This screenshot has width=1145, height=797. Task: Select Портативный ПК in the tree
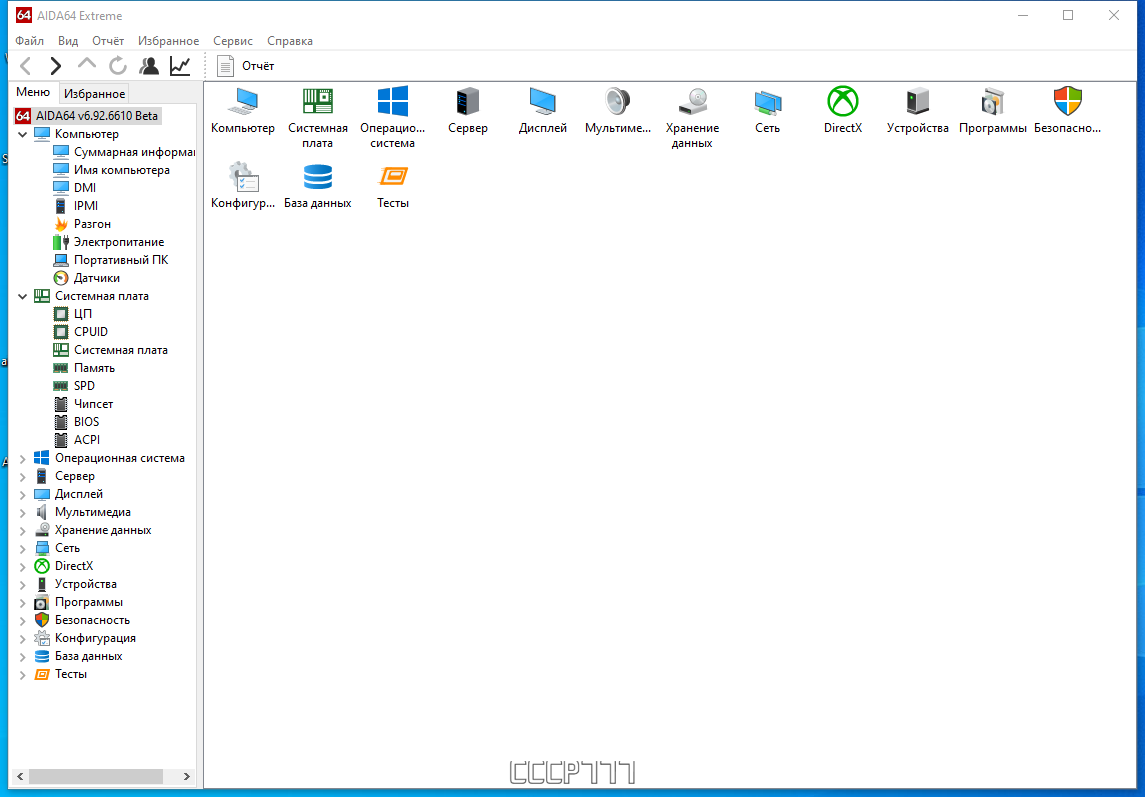pyautogui.click(x=111, y=260)
